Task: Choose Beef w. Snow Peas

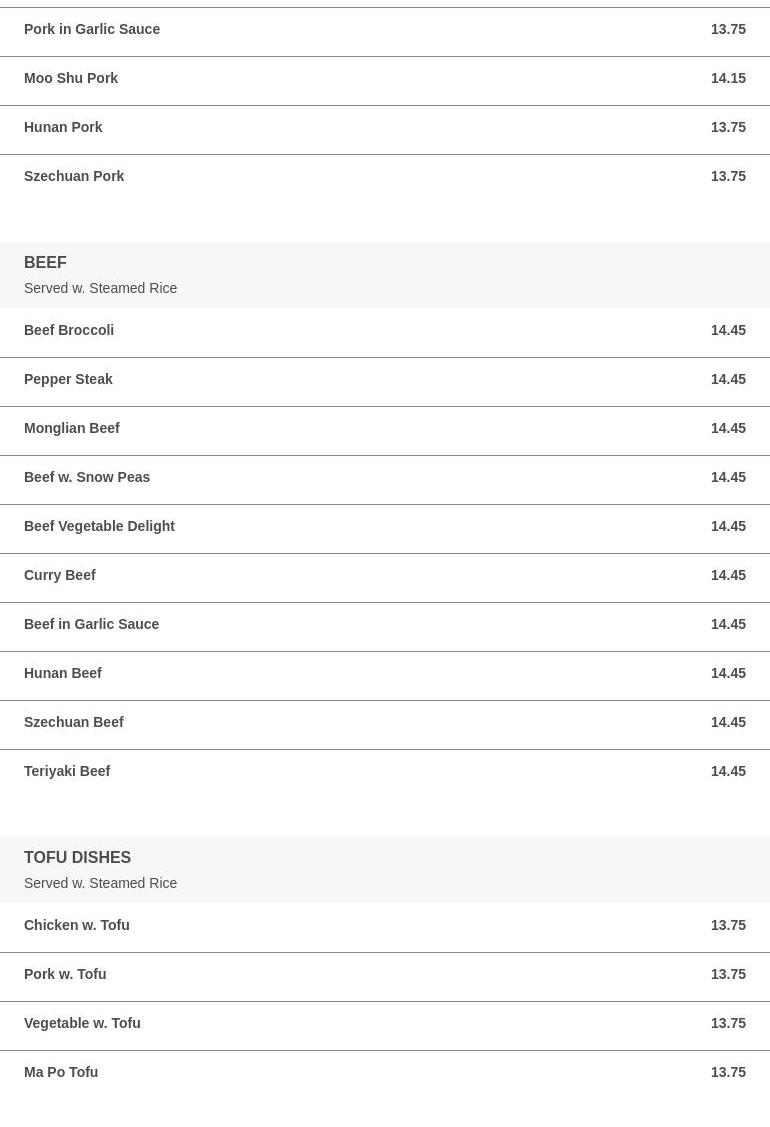Action: [385, 479]
